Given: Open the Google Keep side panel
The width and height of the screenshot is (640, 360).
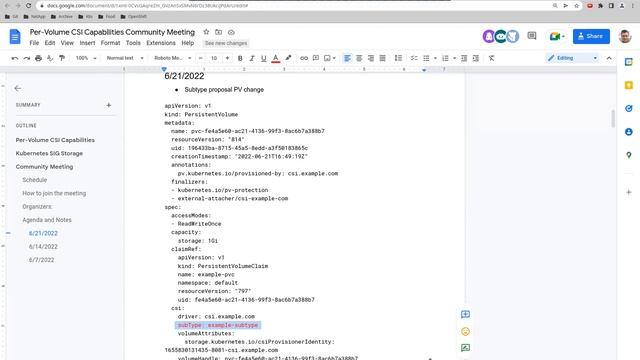Looking at the screenshot, I should 629,85.
